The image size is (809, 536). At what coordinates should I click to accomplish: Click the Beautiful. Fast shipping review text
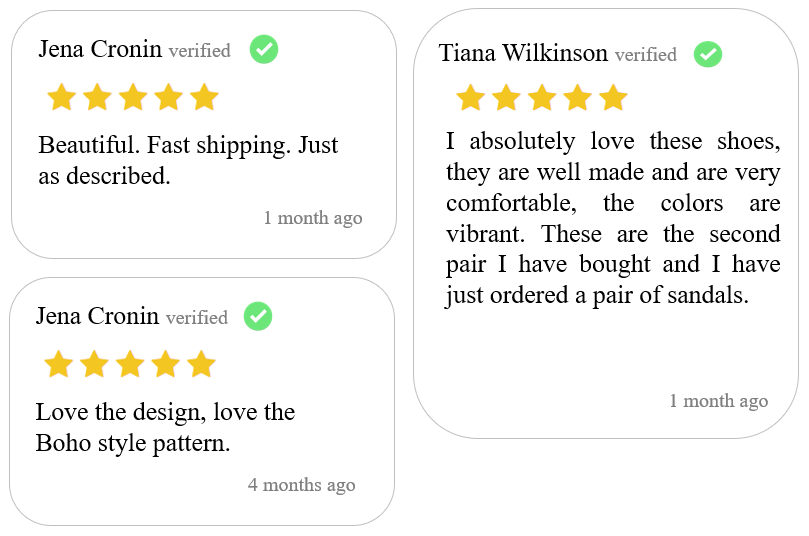188,160
